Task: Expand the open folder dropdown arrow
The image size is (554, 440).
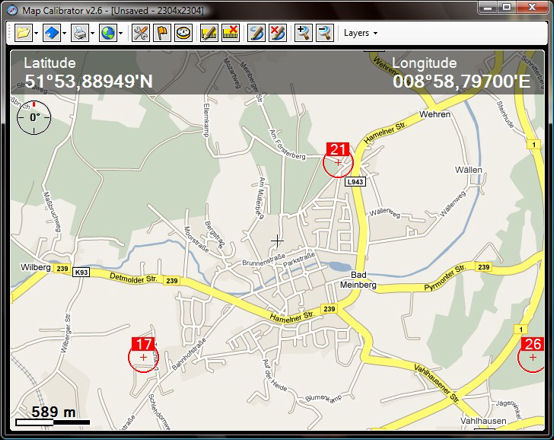Action: [x=36, y=34]
